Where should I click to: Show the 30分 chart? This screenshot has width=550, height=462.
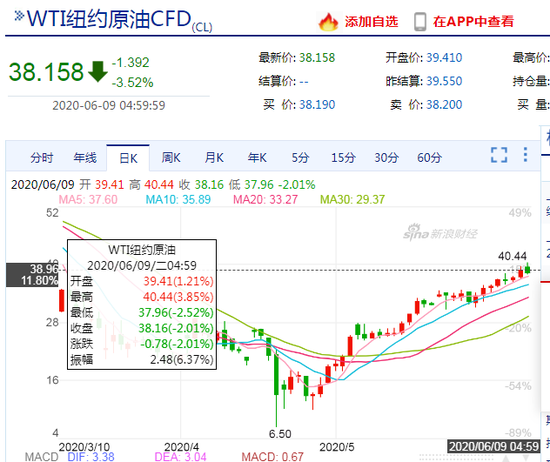387,158
